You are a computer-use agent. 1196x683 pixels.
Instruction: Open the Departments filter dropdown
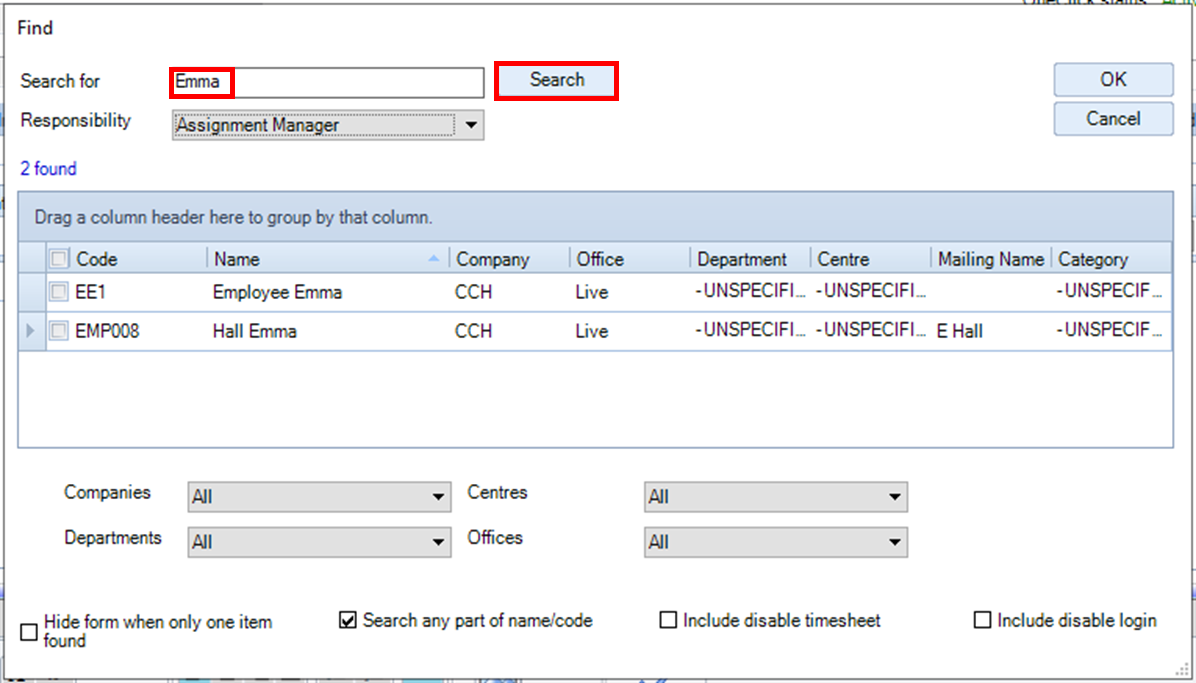pyautogui.click(x=319, y=542)
